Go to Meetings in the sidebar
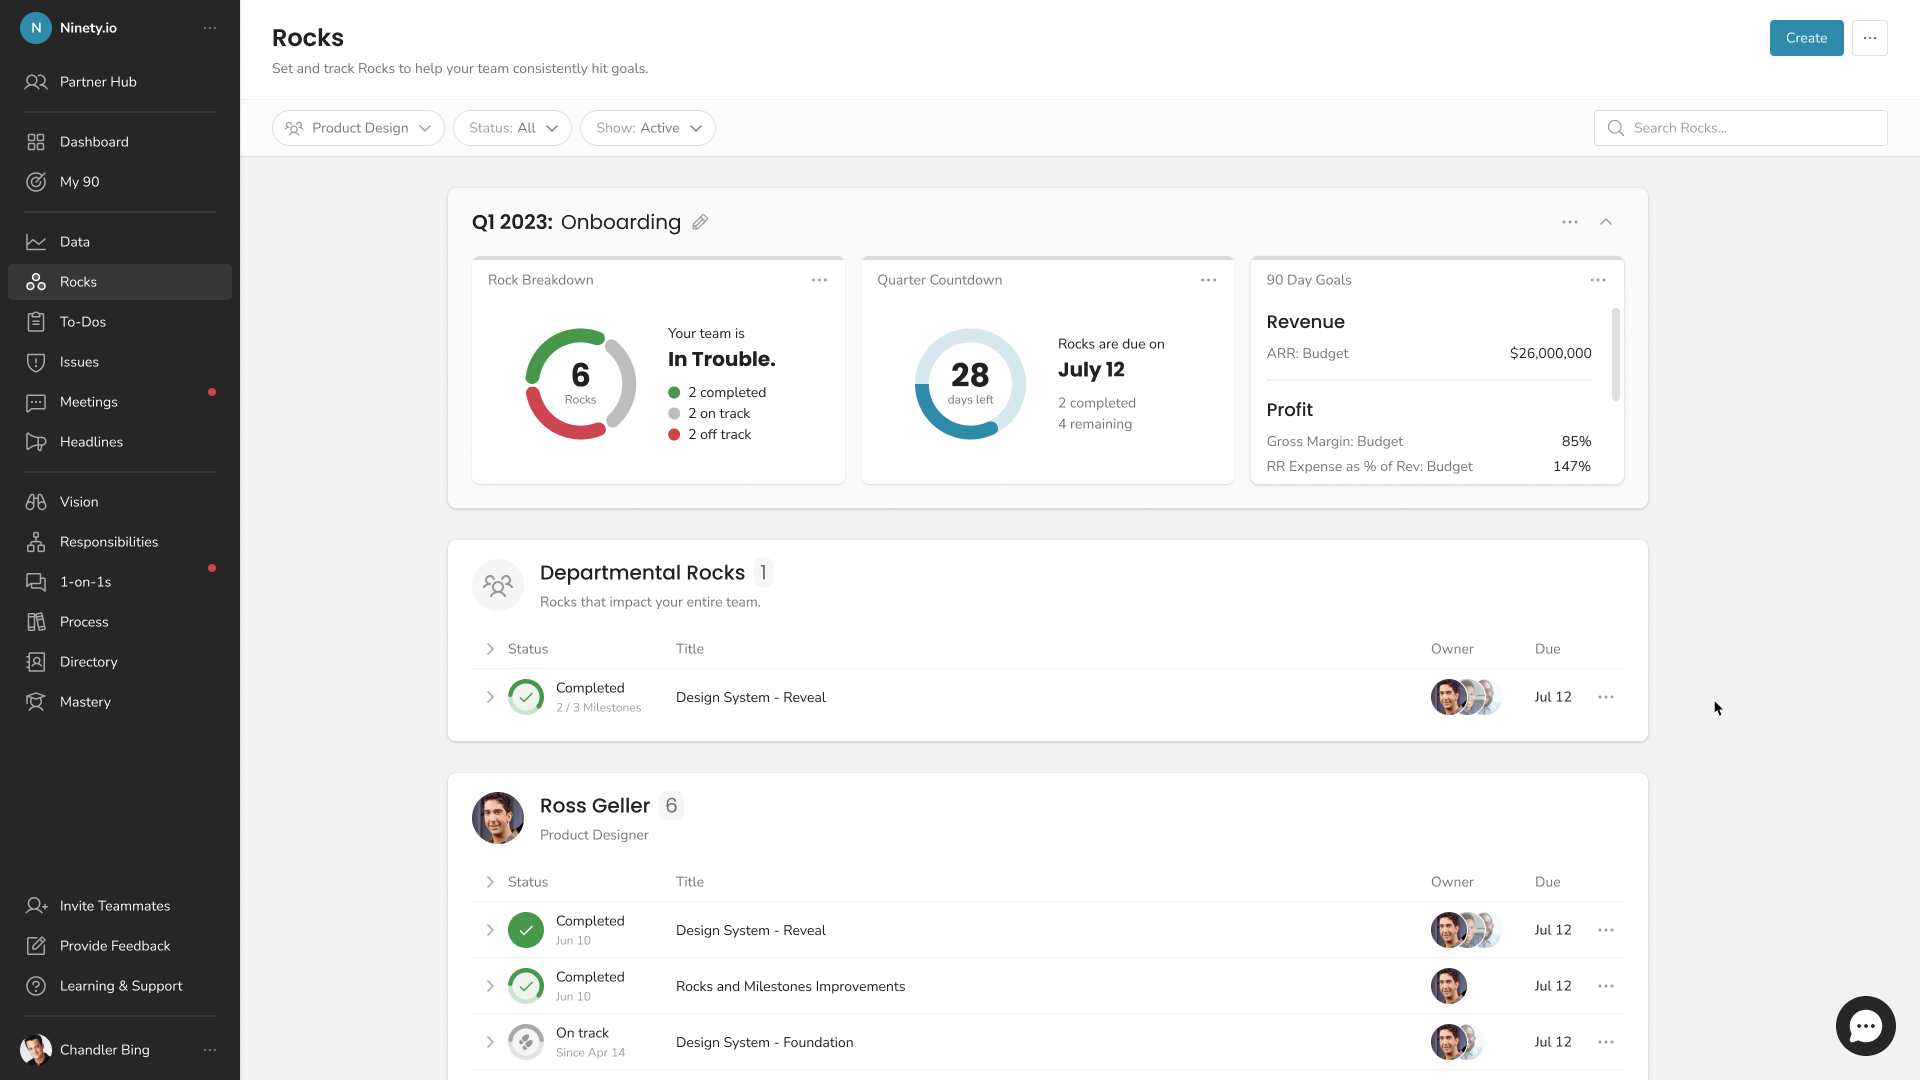The image size is (1920, 1080). click(x=88, y=402)
